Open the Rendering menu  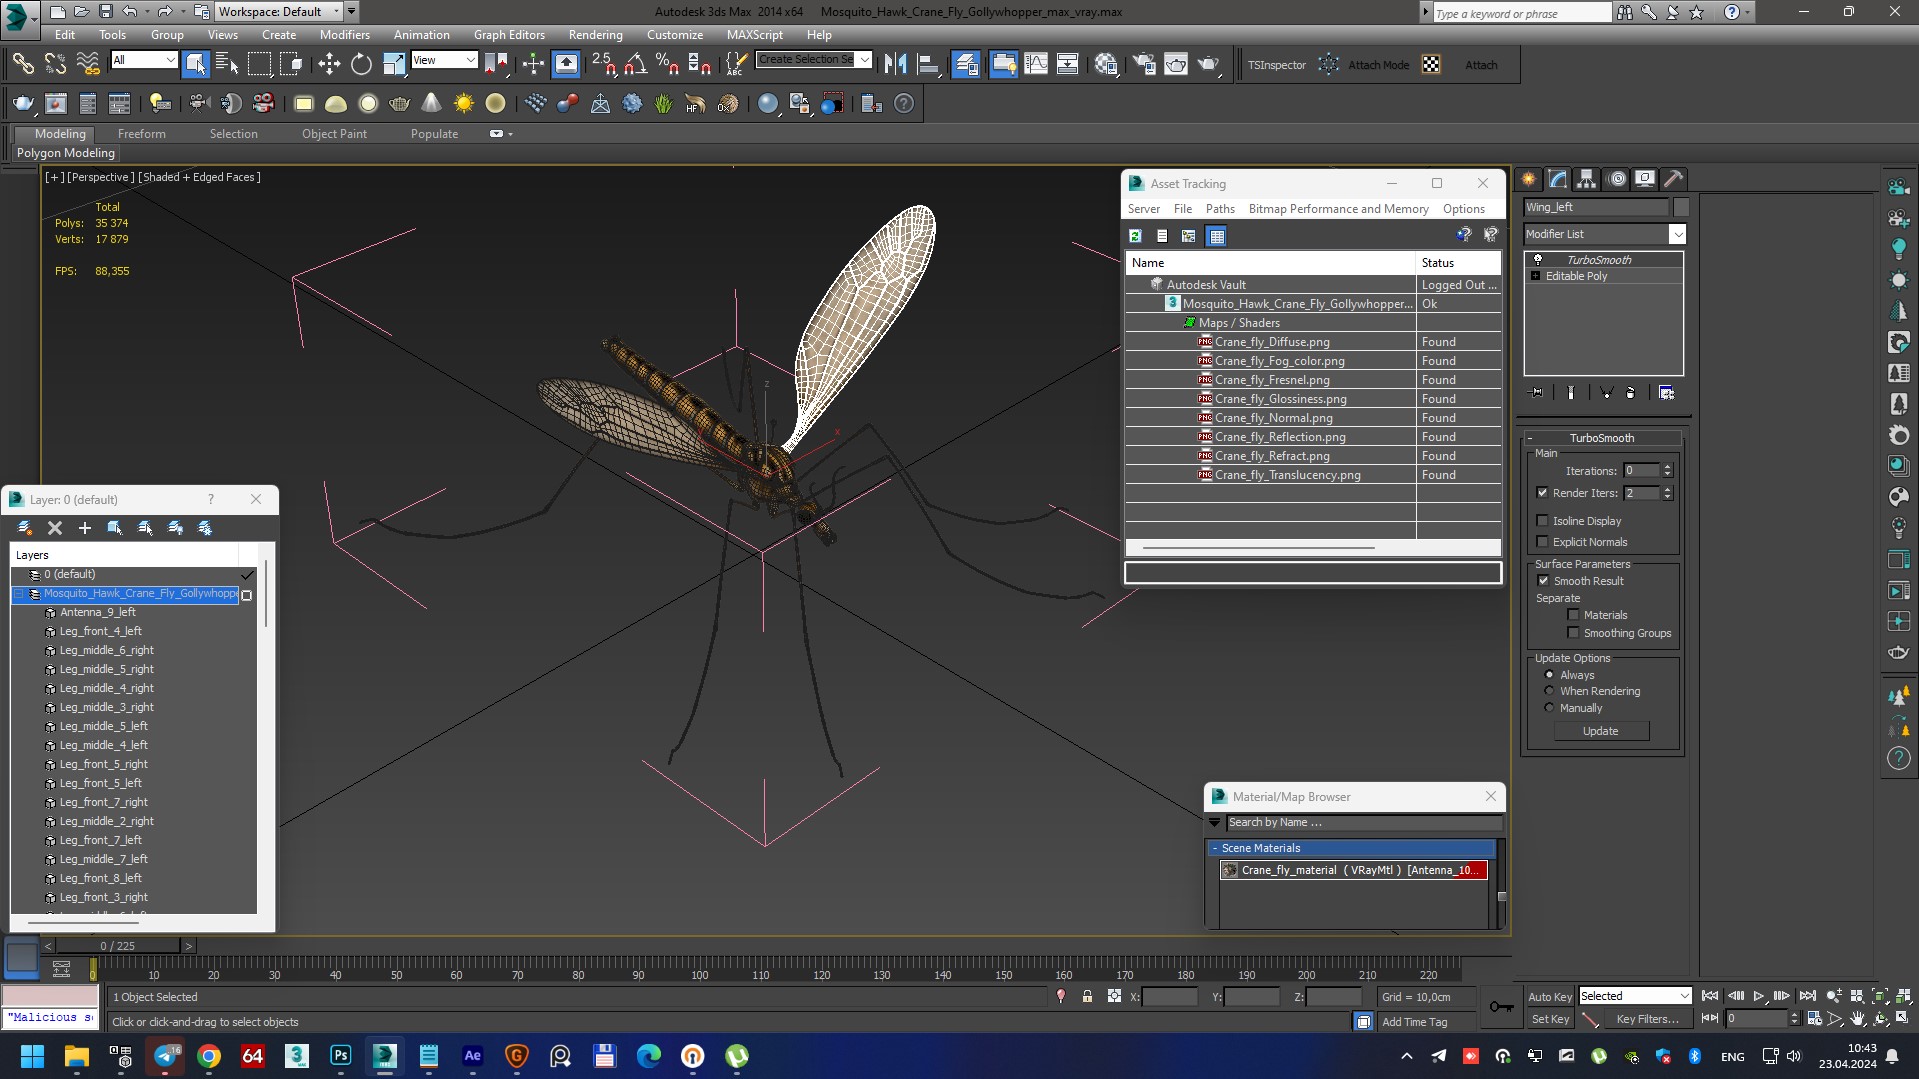595,35
